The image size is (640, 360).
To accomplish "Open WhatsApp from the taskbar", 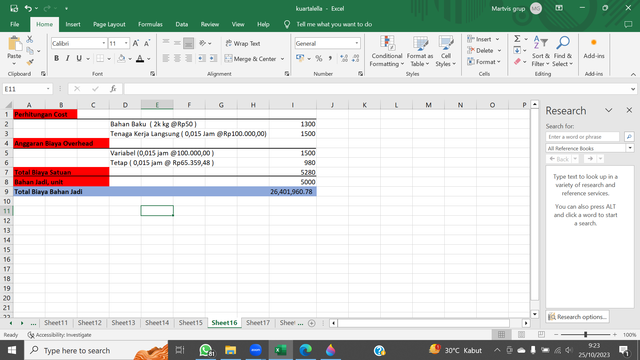I will (206, 350).
